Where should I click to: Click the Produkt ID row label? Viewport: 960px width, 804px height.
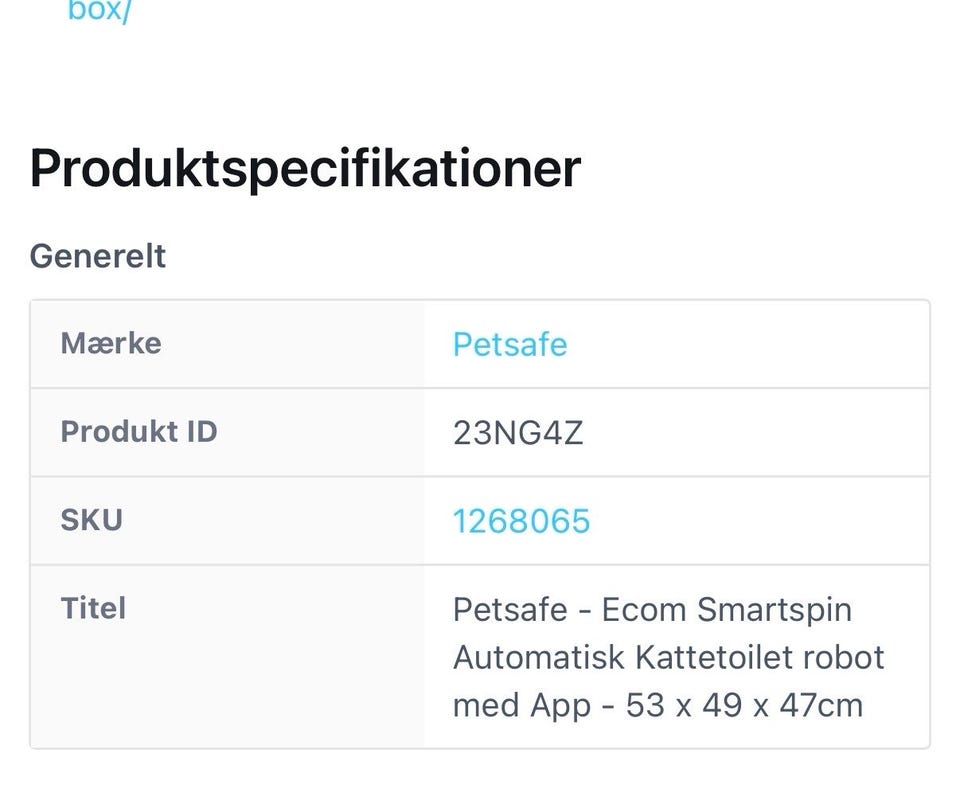[x=139, y=431]
